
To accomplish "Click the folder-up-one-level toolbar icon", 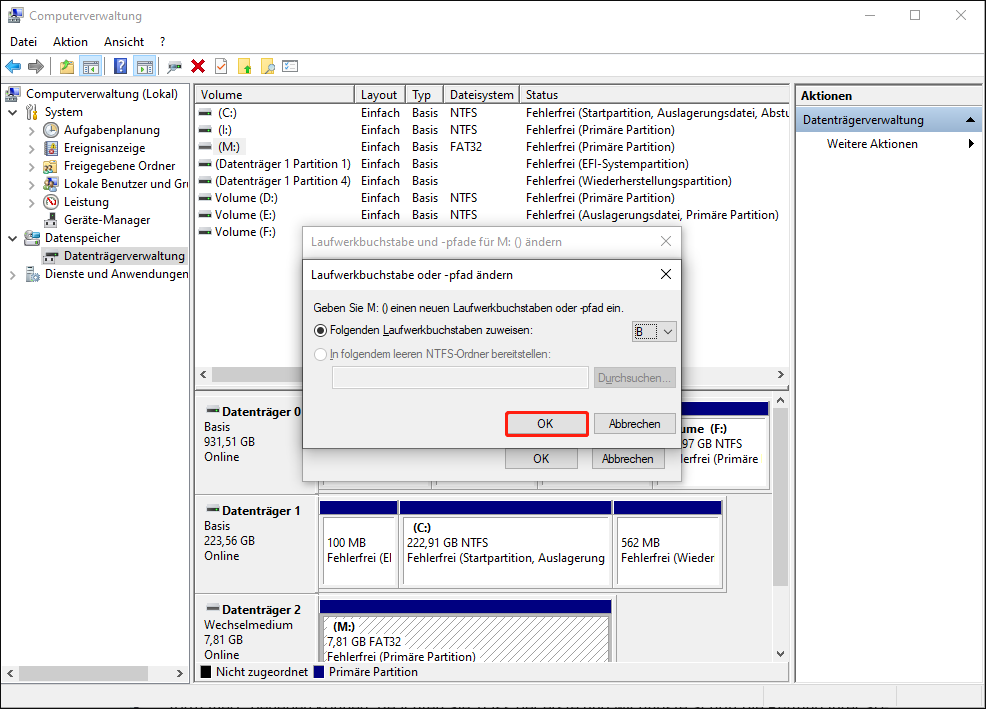I will (67, 67).
